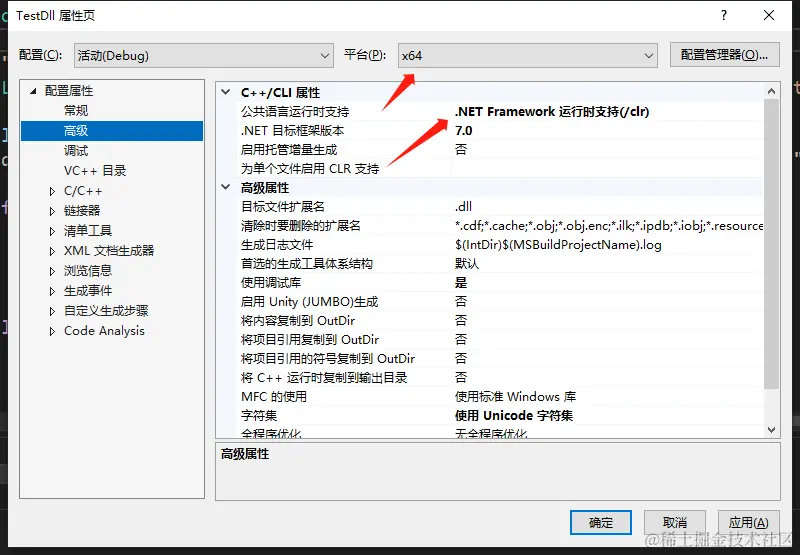Screen dimensions: 800x555
Task: Click the 使用标准 Windows 库 value
Action: coord(515,396)
